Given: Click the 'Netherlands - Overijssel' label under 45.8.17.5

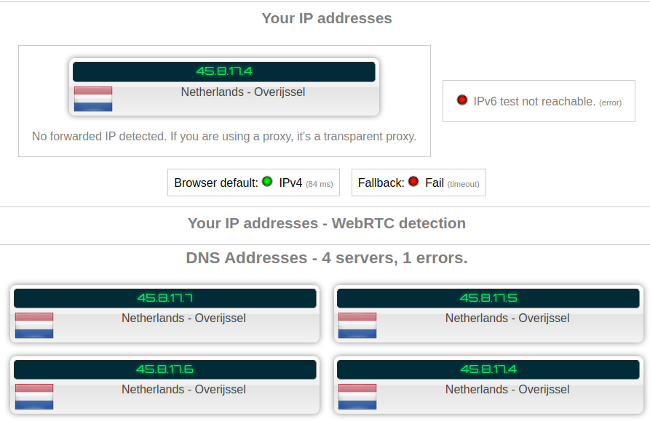Looking at the screenshot, I should click(507, 318).
